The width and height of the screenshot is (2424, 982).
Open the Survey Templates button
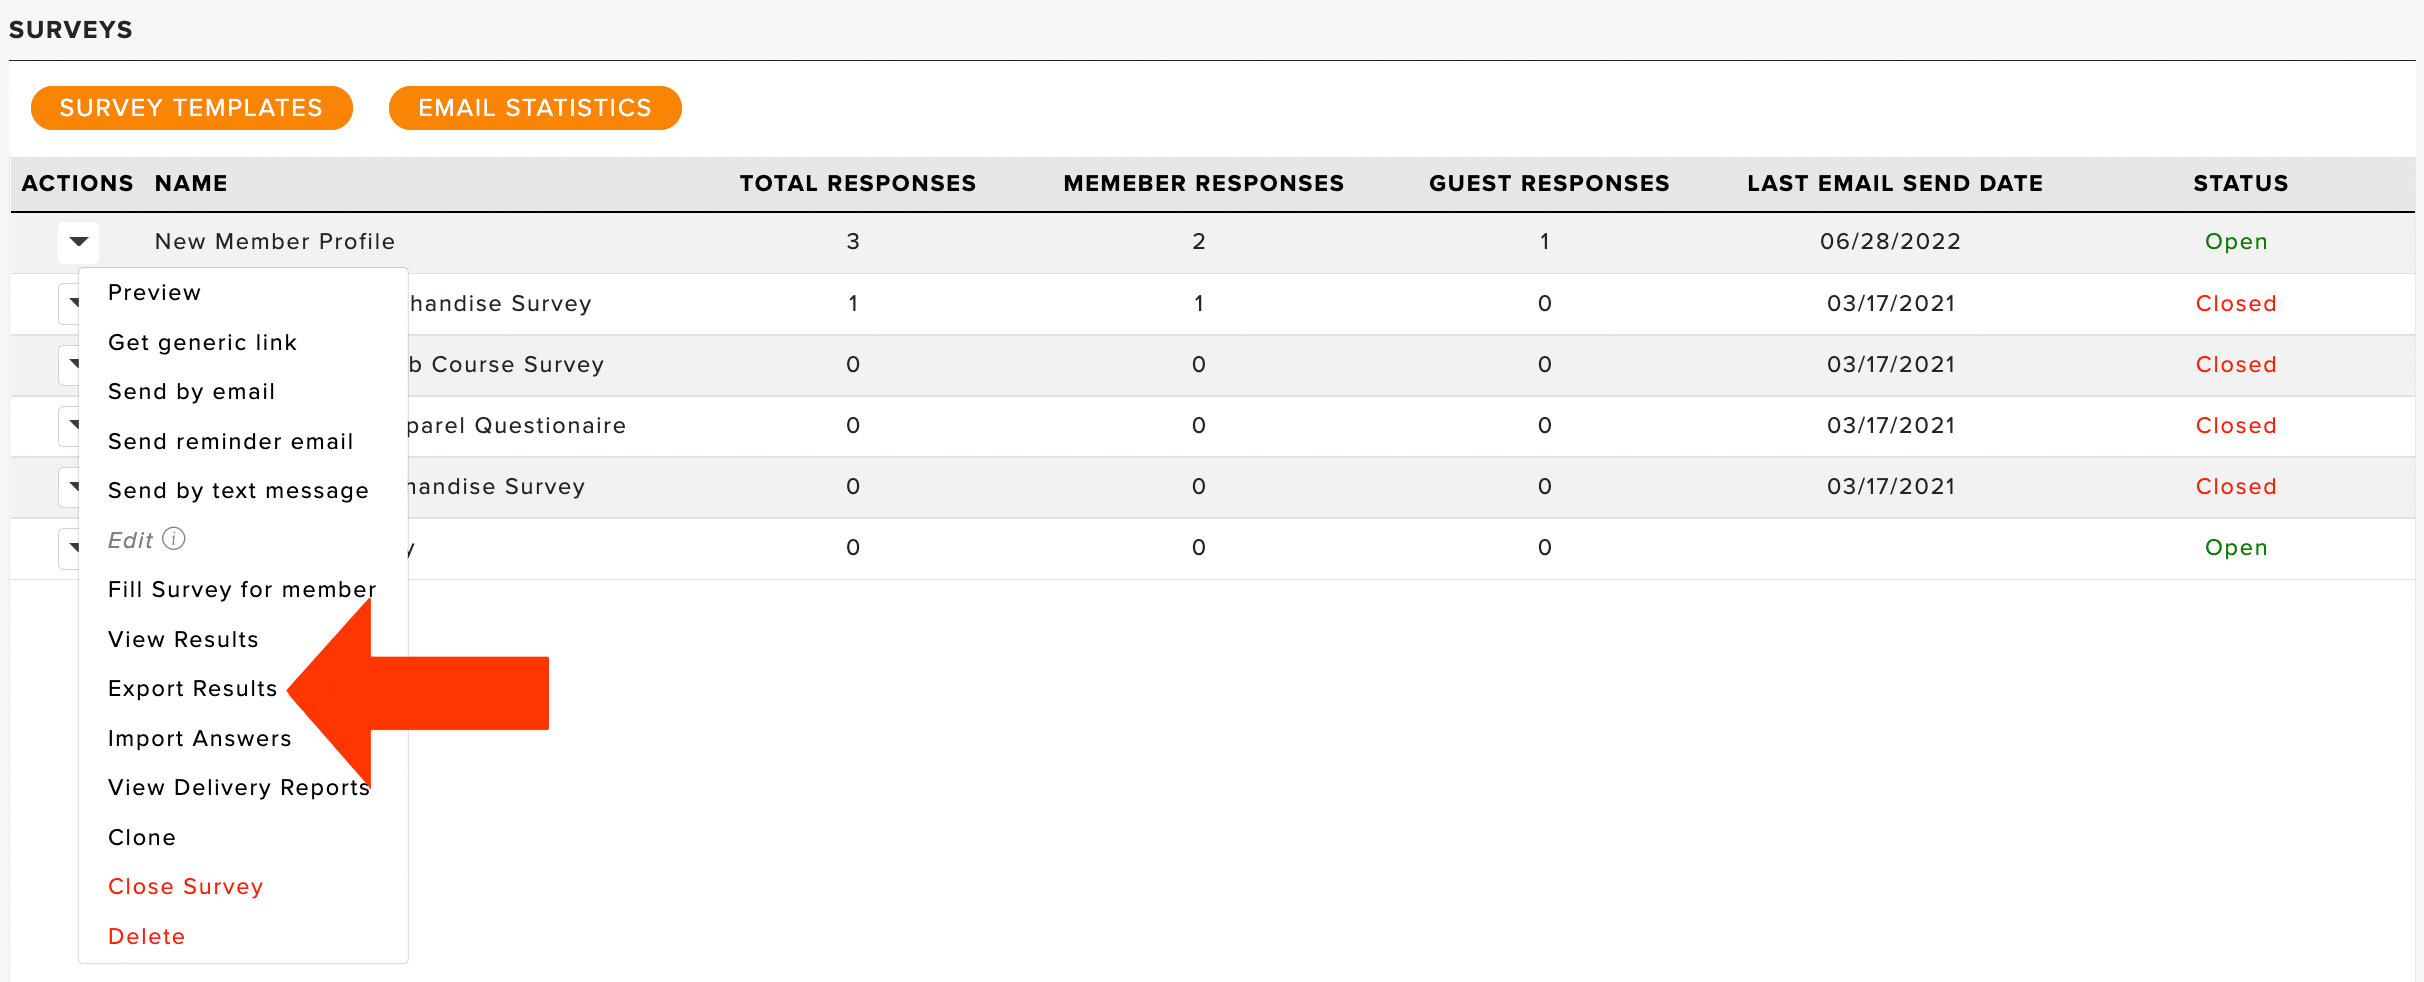[192, 108]
